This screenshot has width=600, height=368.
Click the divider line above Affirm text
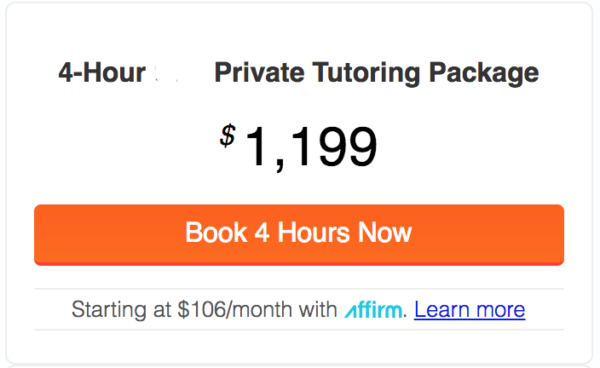coord(299,288)
